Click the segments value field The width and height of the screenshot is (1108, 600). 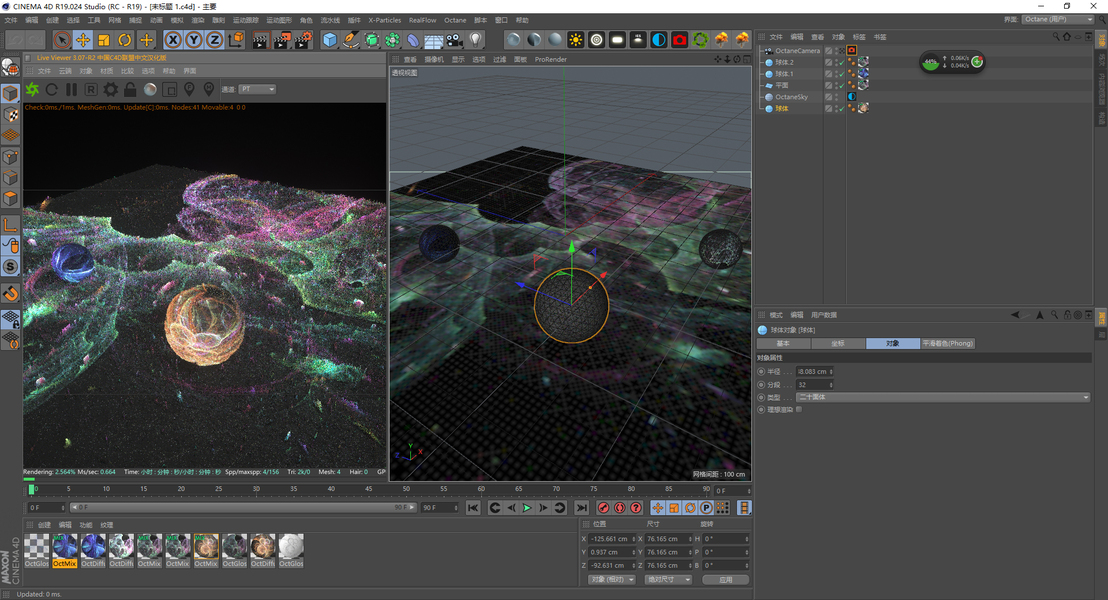tap(815, 384)
